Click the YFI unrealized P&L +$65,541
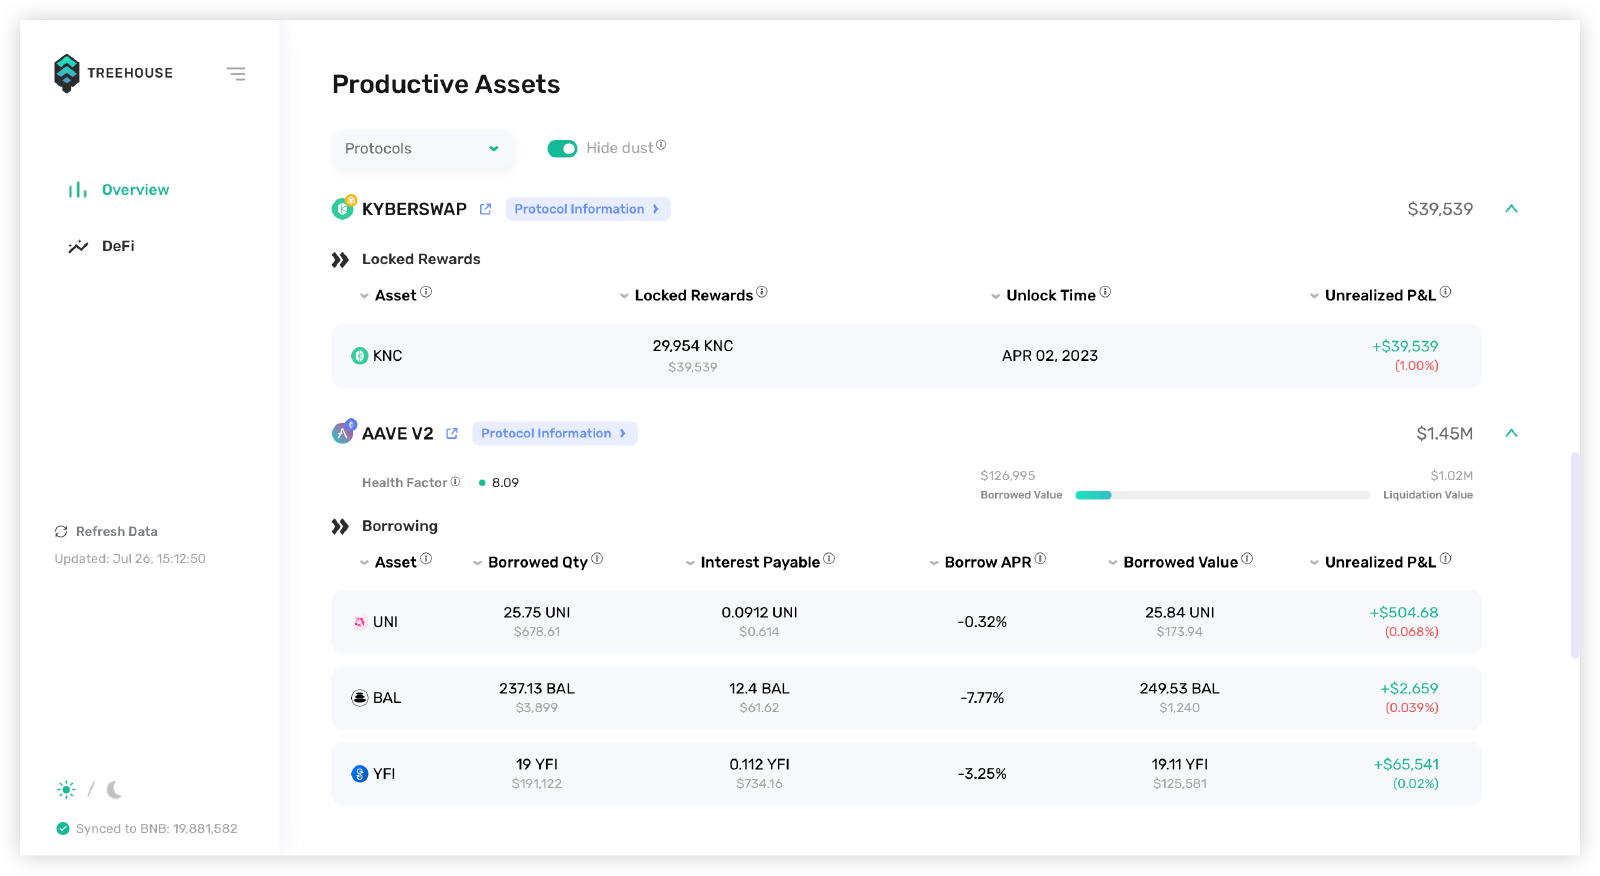Screen dimensions: 1600x876 pos(1406,765)
